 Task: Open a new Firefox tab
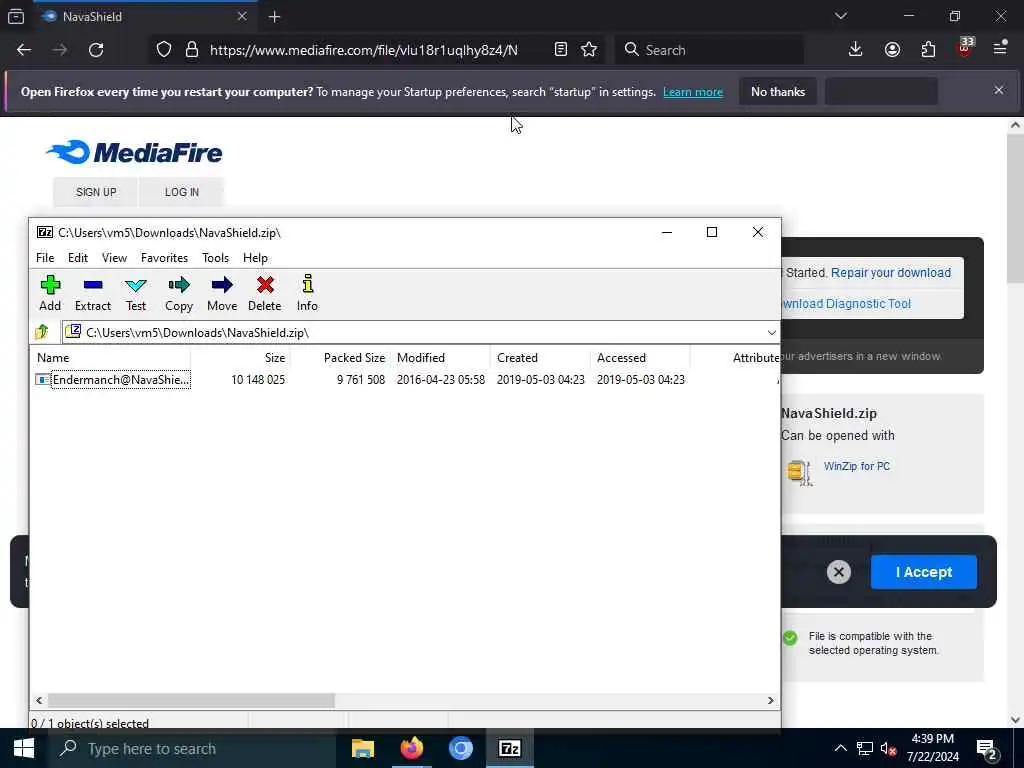(x=274, y=17)
